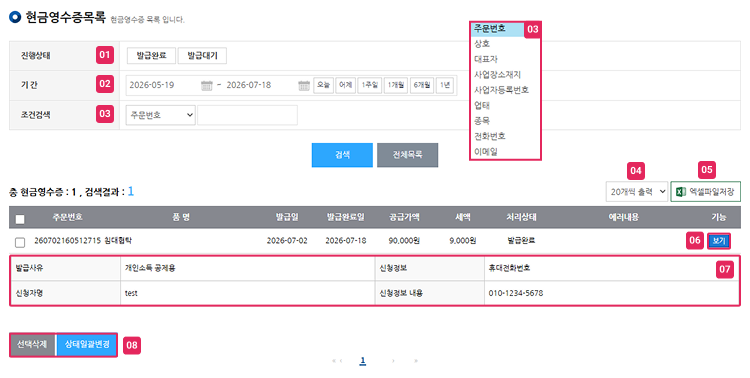The width and height of the screenshot is (750, 378).
Task: Click supply amount 90,000원
Action: pyautogui.click(x=404, y=241)
